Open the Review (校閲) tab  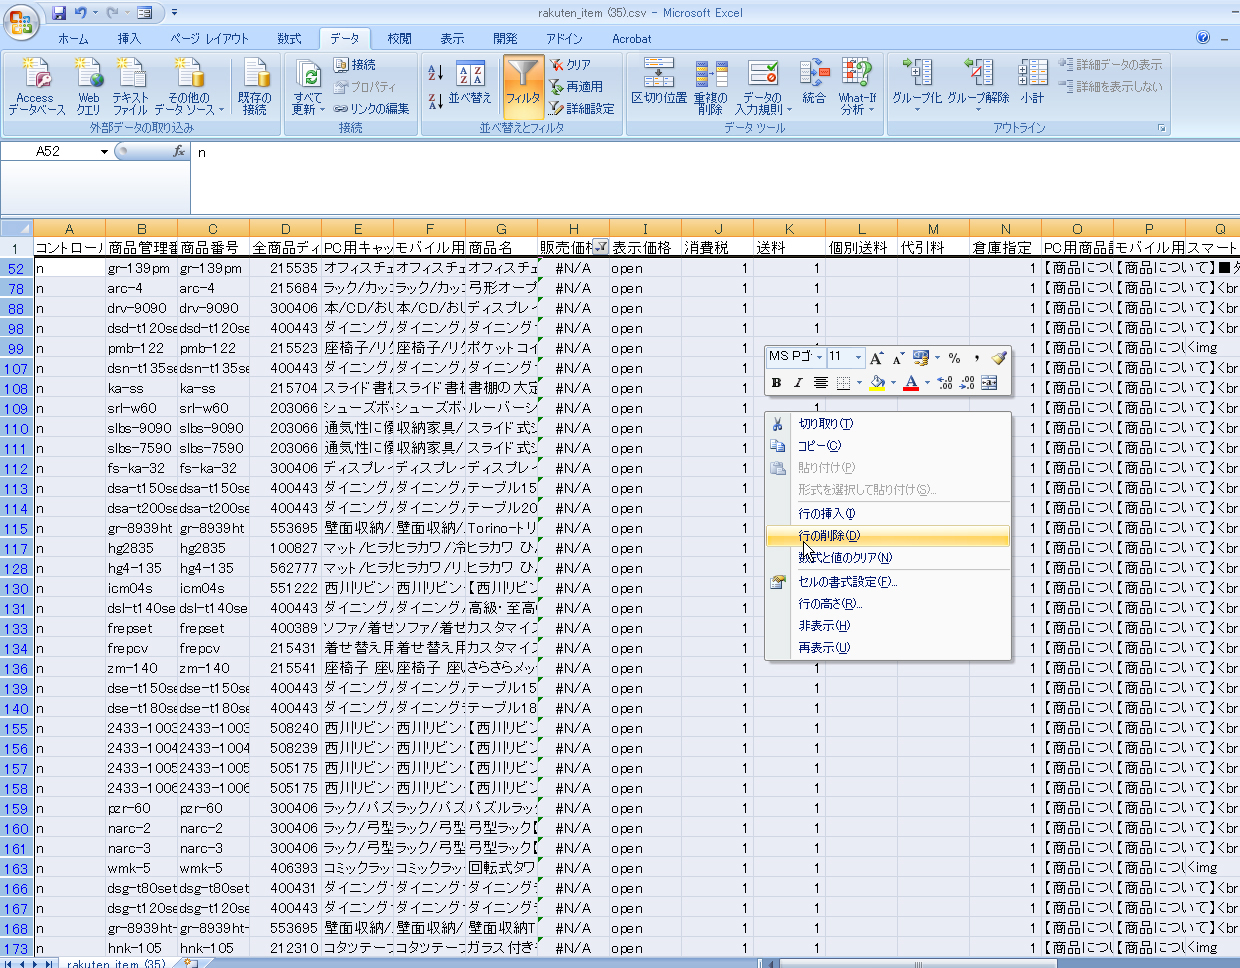(399, 39)
